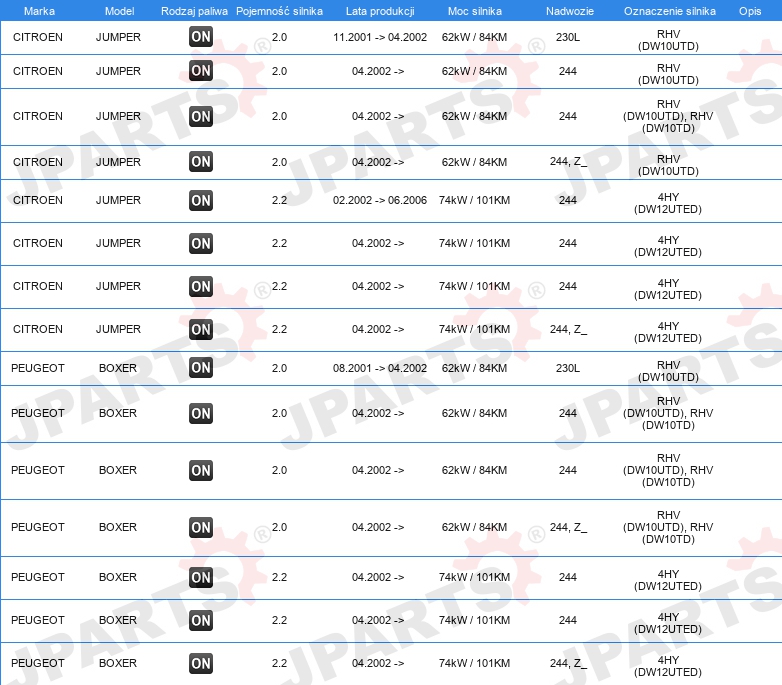Click the Moc silnika column header
Screen dimensions: 782x685
[x=474, y=11]
